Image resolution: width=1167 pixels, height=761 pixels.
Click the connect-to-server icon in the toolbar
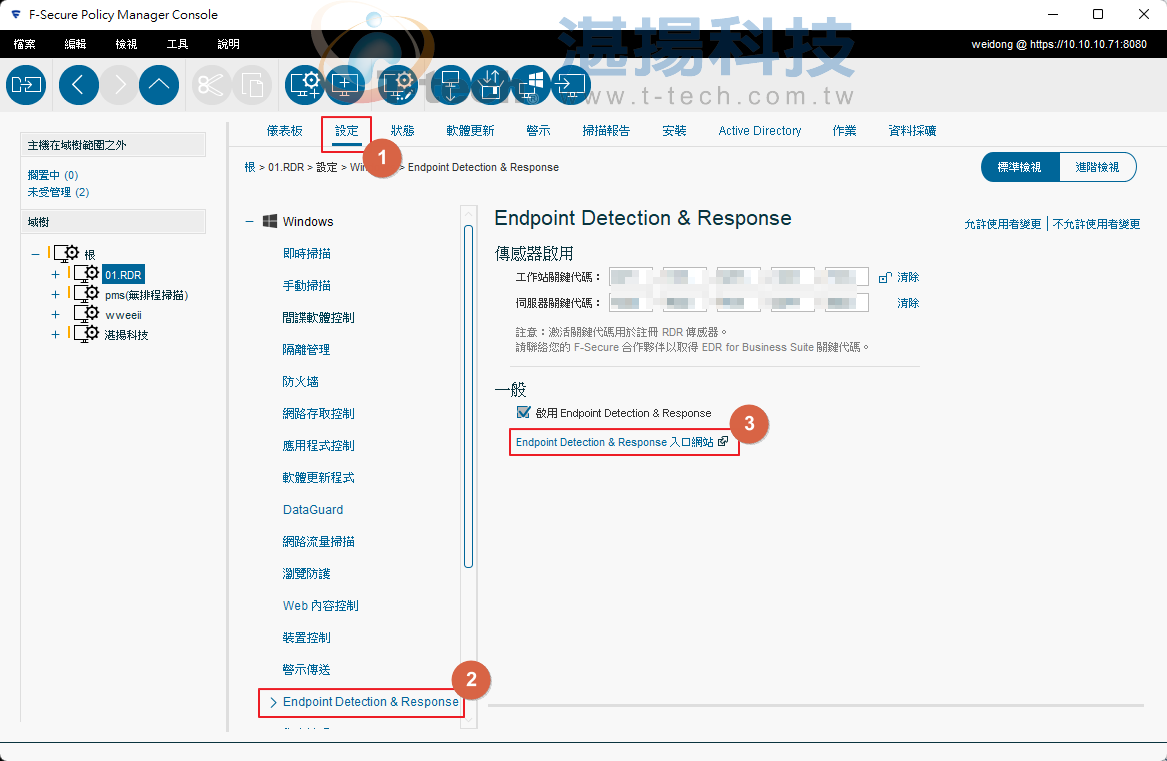[x=26, y=85]
